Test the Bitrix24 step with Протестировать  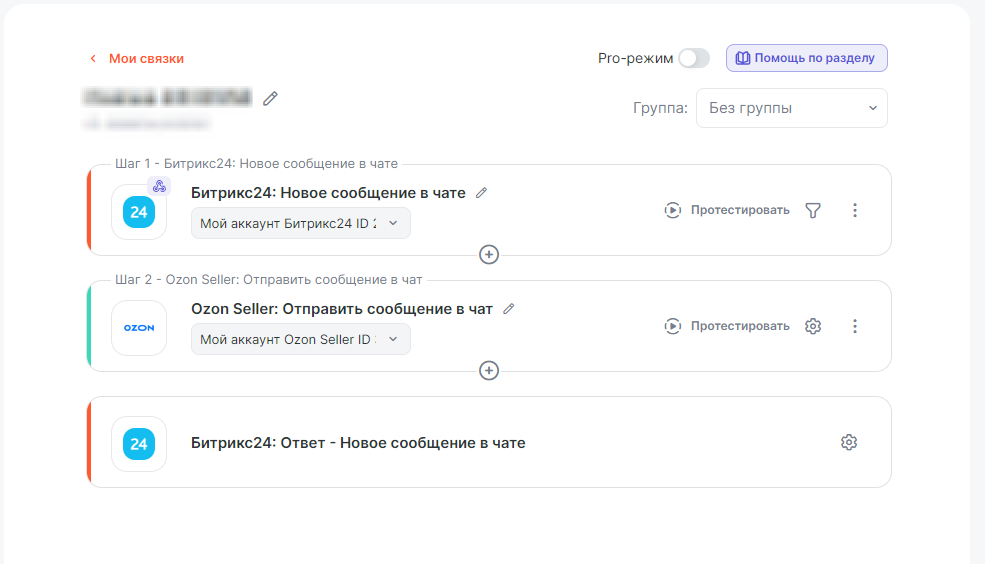tap(727, 210)
